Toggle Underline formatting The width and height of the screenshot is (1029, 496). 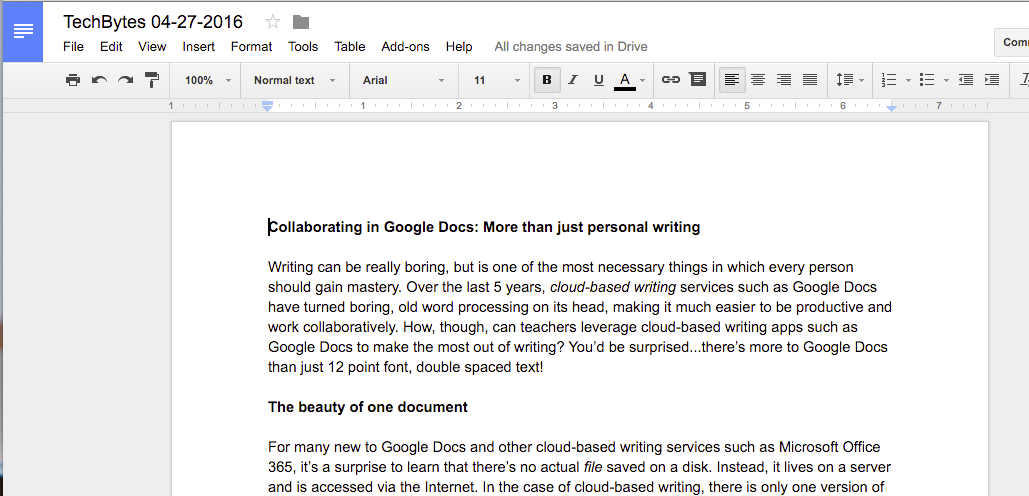[598, 80]
